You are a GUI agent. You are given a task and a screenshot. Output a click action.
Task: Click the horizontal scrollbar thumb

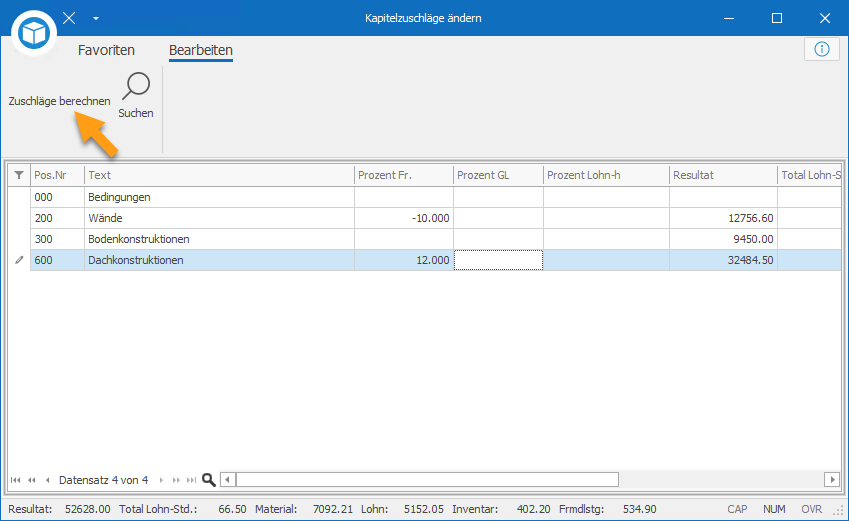click(x=427, y=480)
